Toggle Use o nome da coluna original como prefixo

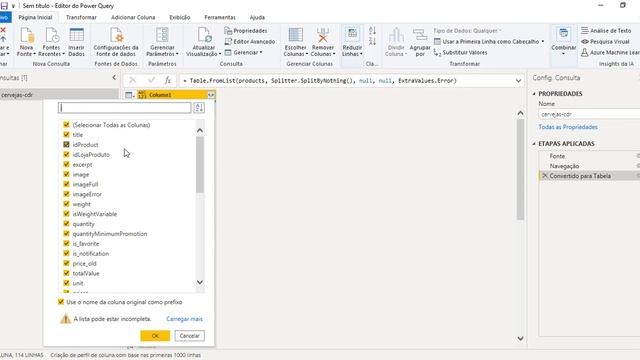point(61,302)
